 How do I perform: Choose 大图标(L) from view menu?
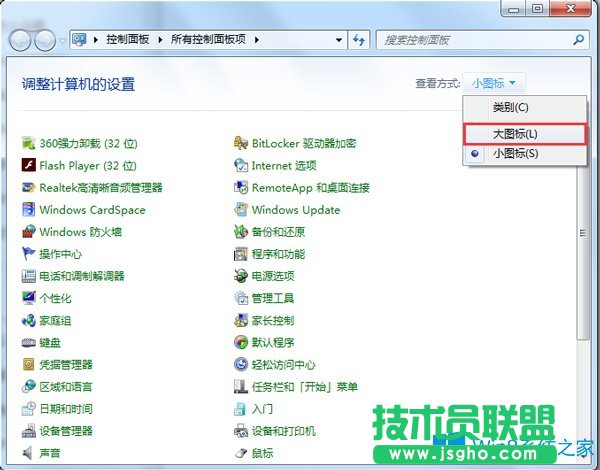(525, 134)
